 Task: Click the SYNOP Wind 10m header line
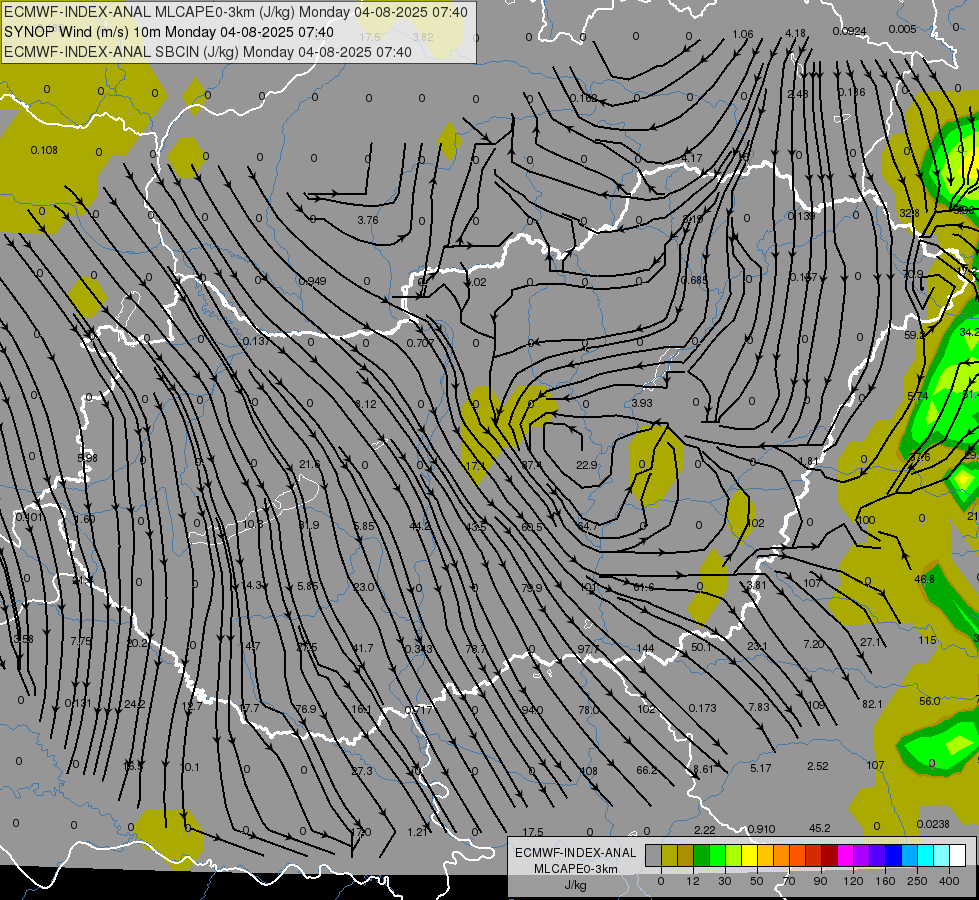169,32
